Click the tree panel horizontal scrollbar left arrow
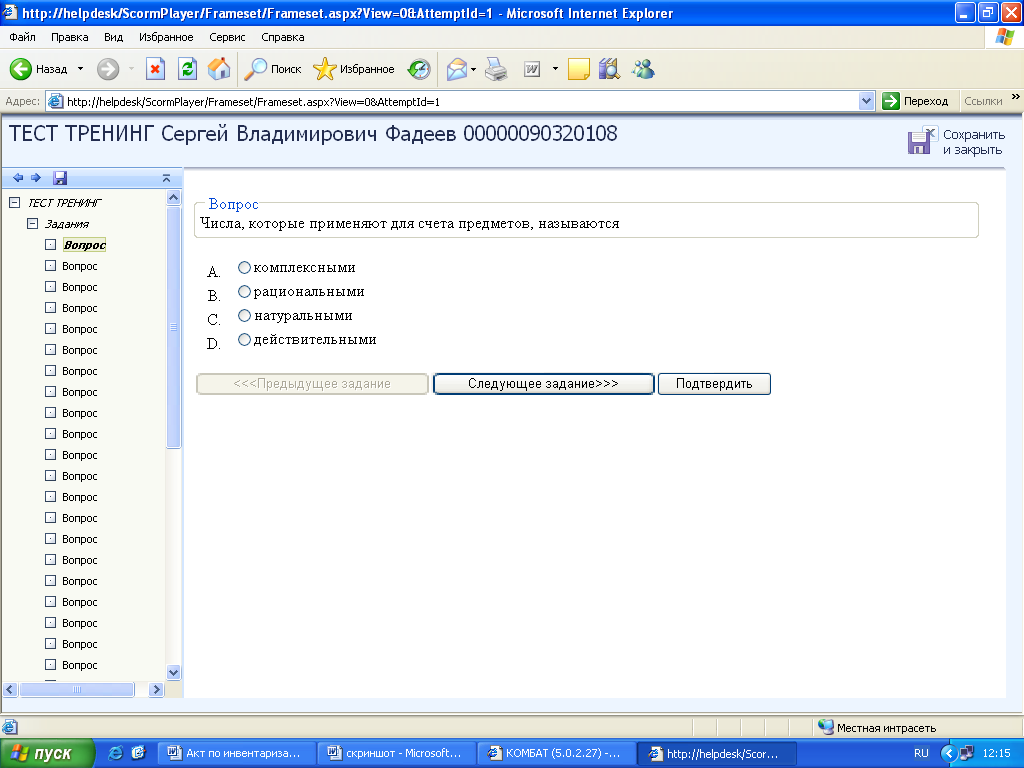Screen dimensions: 1024x768 (x=10, y=689)
